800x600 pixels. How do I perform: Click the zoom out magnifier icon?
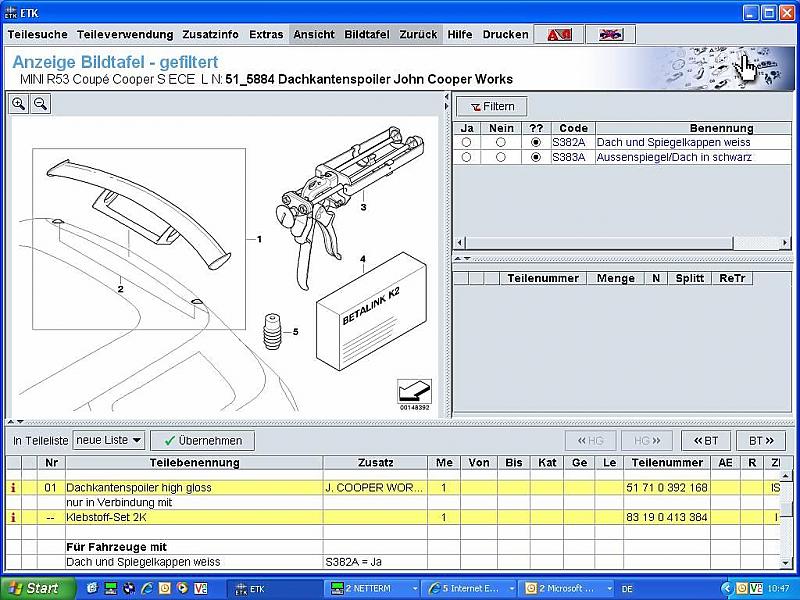[x=41, y=103]
